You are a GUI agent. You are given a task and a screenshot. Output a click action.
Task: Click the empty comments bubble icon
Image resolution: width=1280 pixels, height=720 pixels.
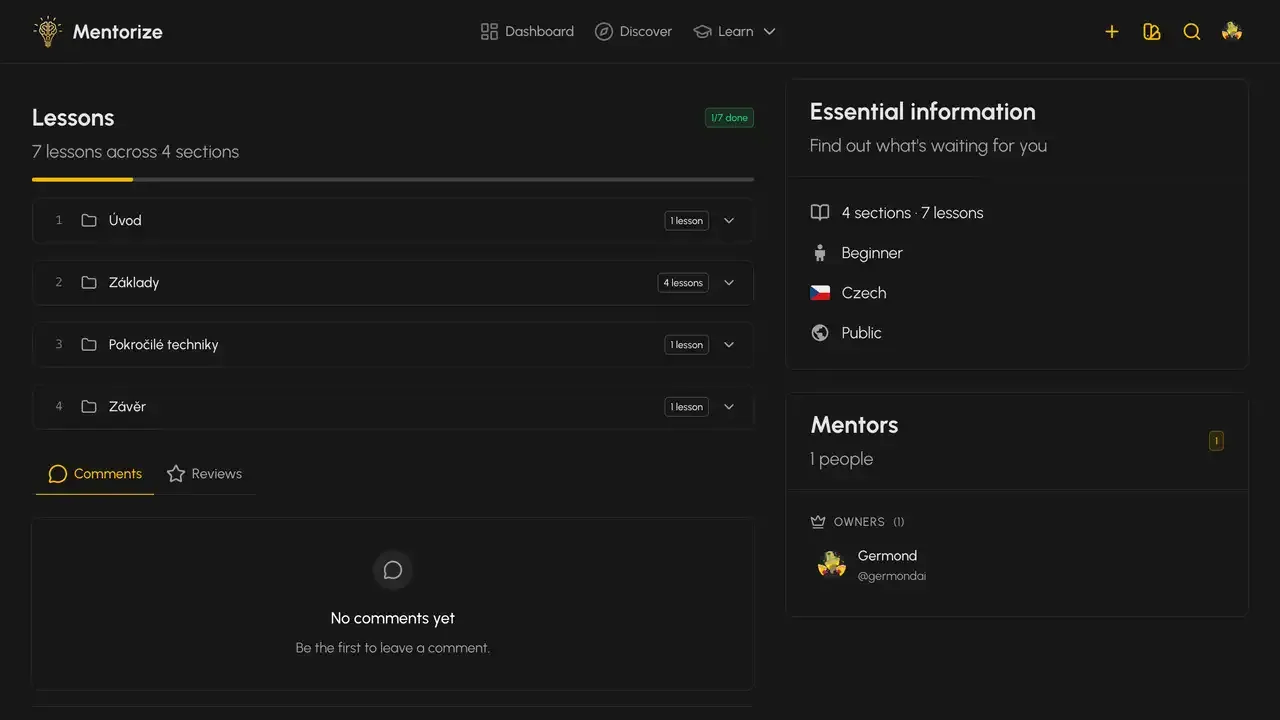(393, 570)
